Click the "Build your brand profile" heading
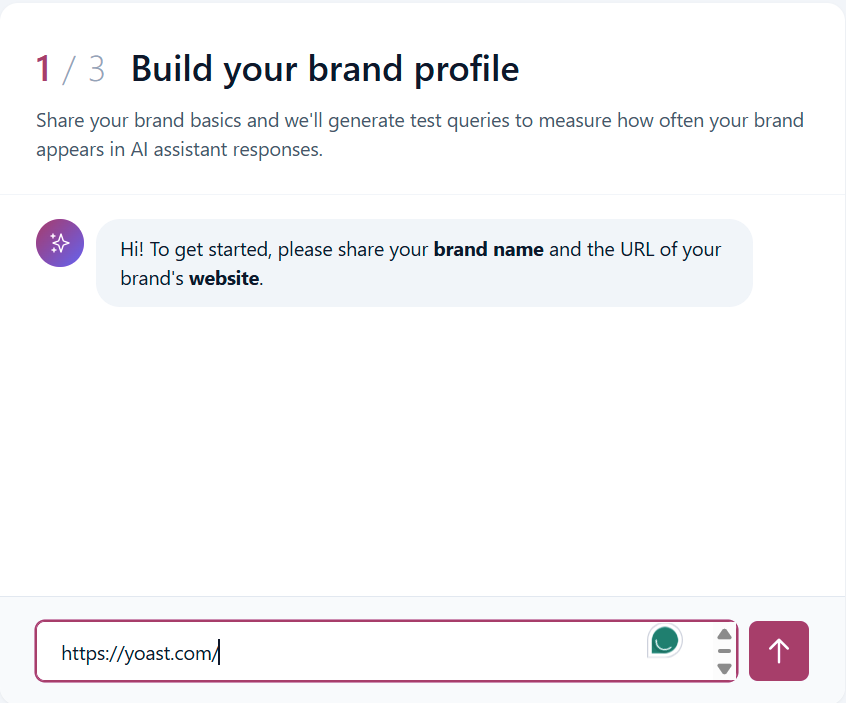This screenshot has width=846, height=703. (x=325, y=69)
